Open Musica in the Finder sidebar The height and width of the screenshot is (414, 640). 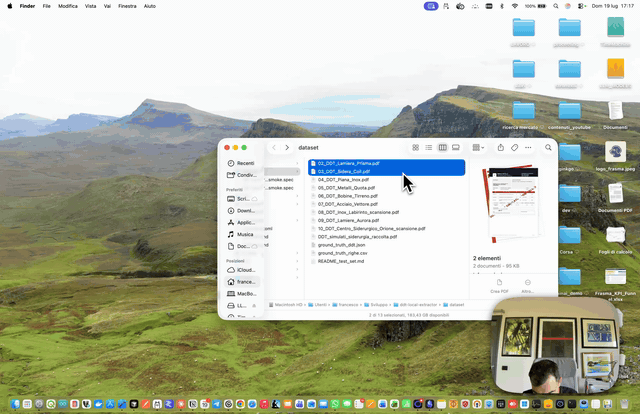[242, 234]
